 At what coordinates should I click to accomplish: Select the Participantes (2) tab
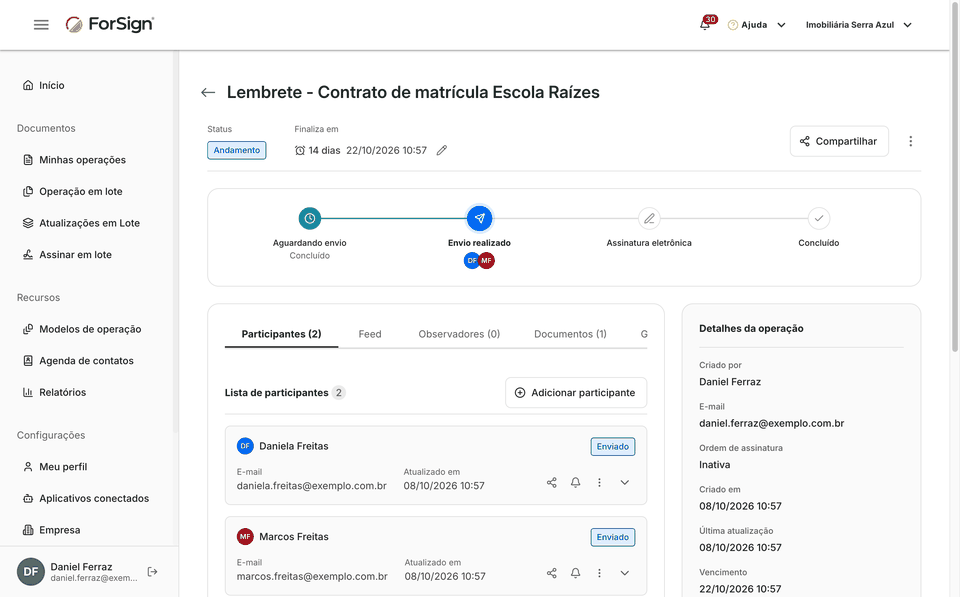coord(282,334)
